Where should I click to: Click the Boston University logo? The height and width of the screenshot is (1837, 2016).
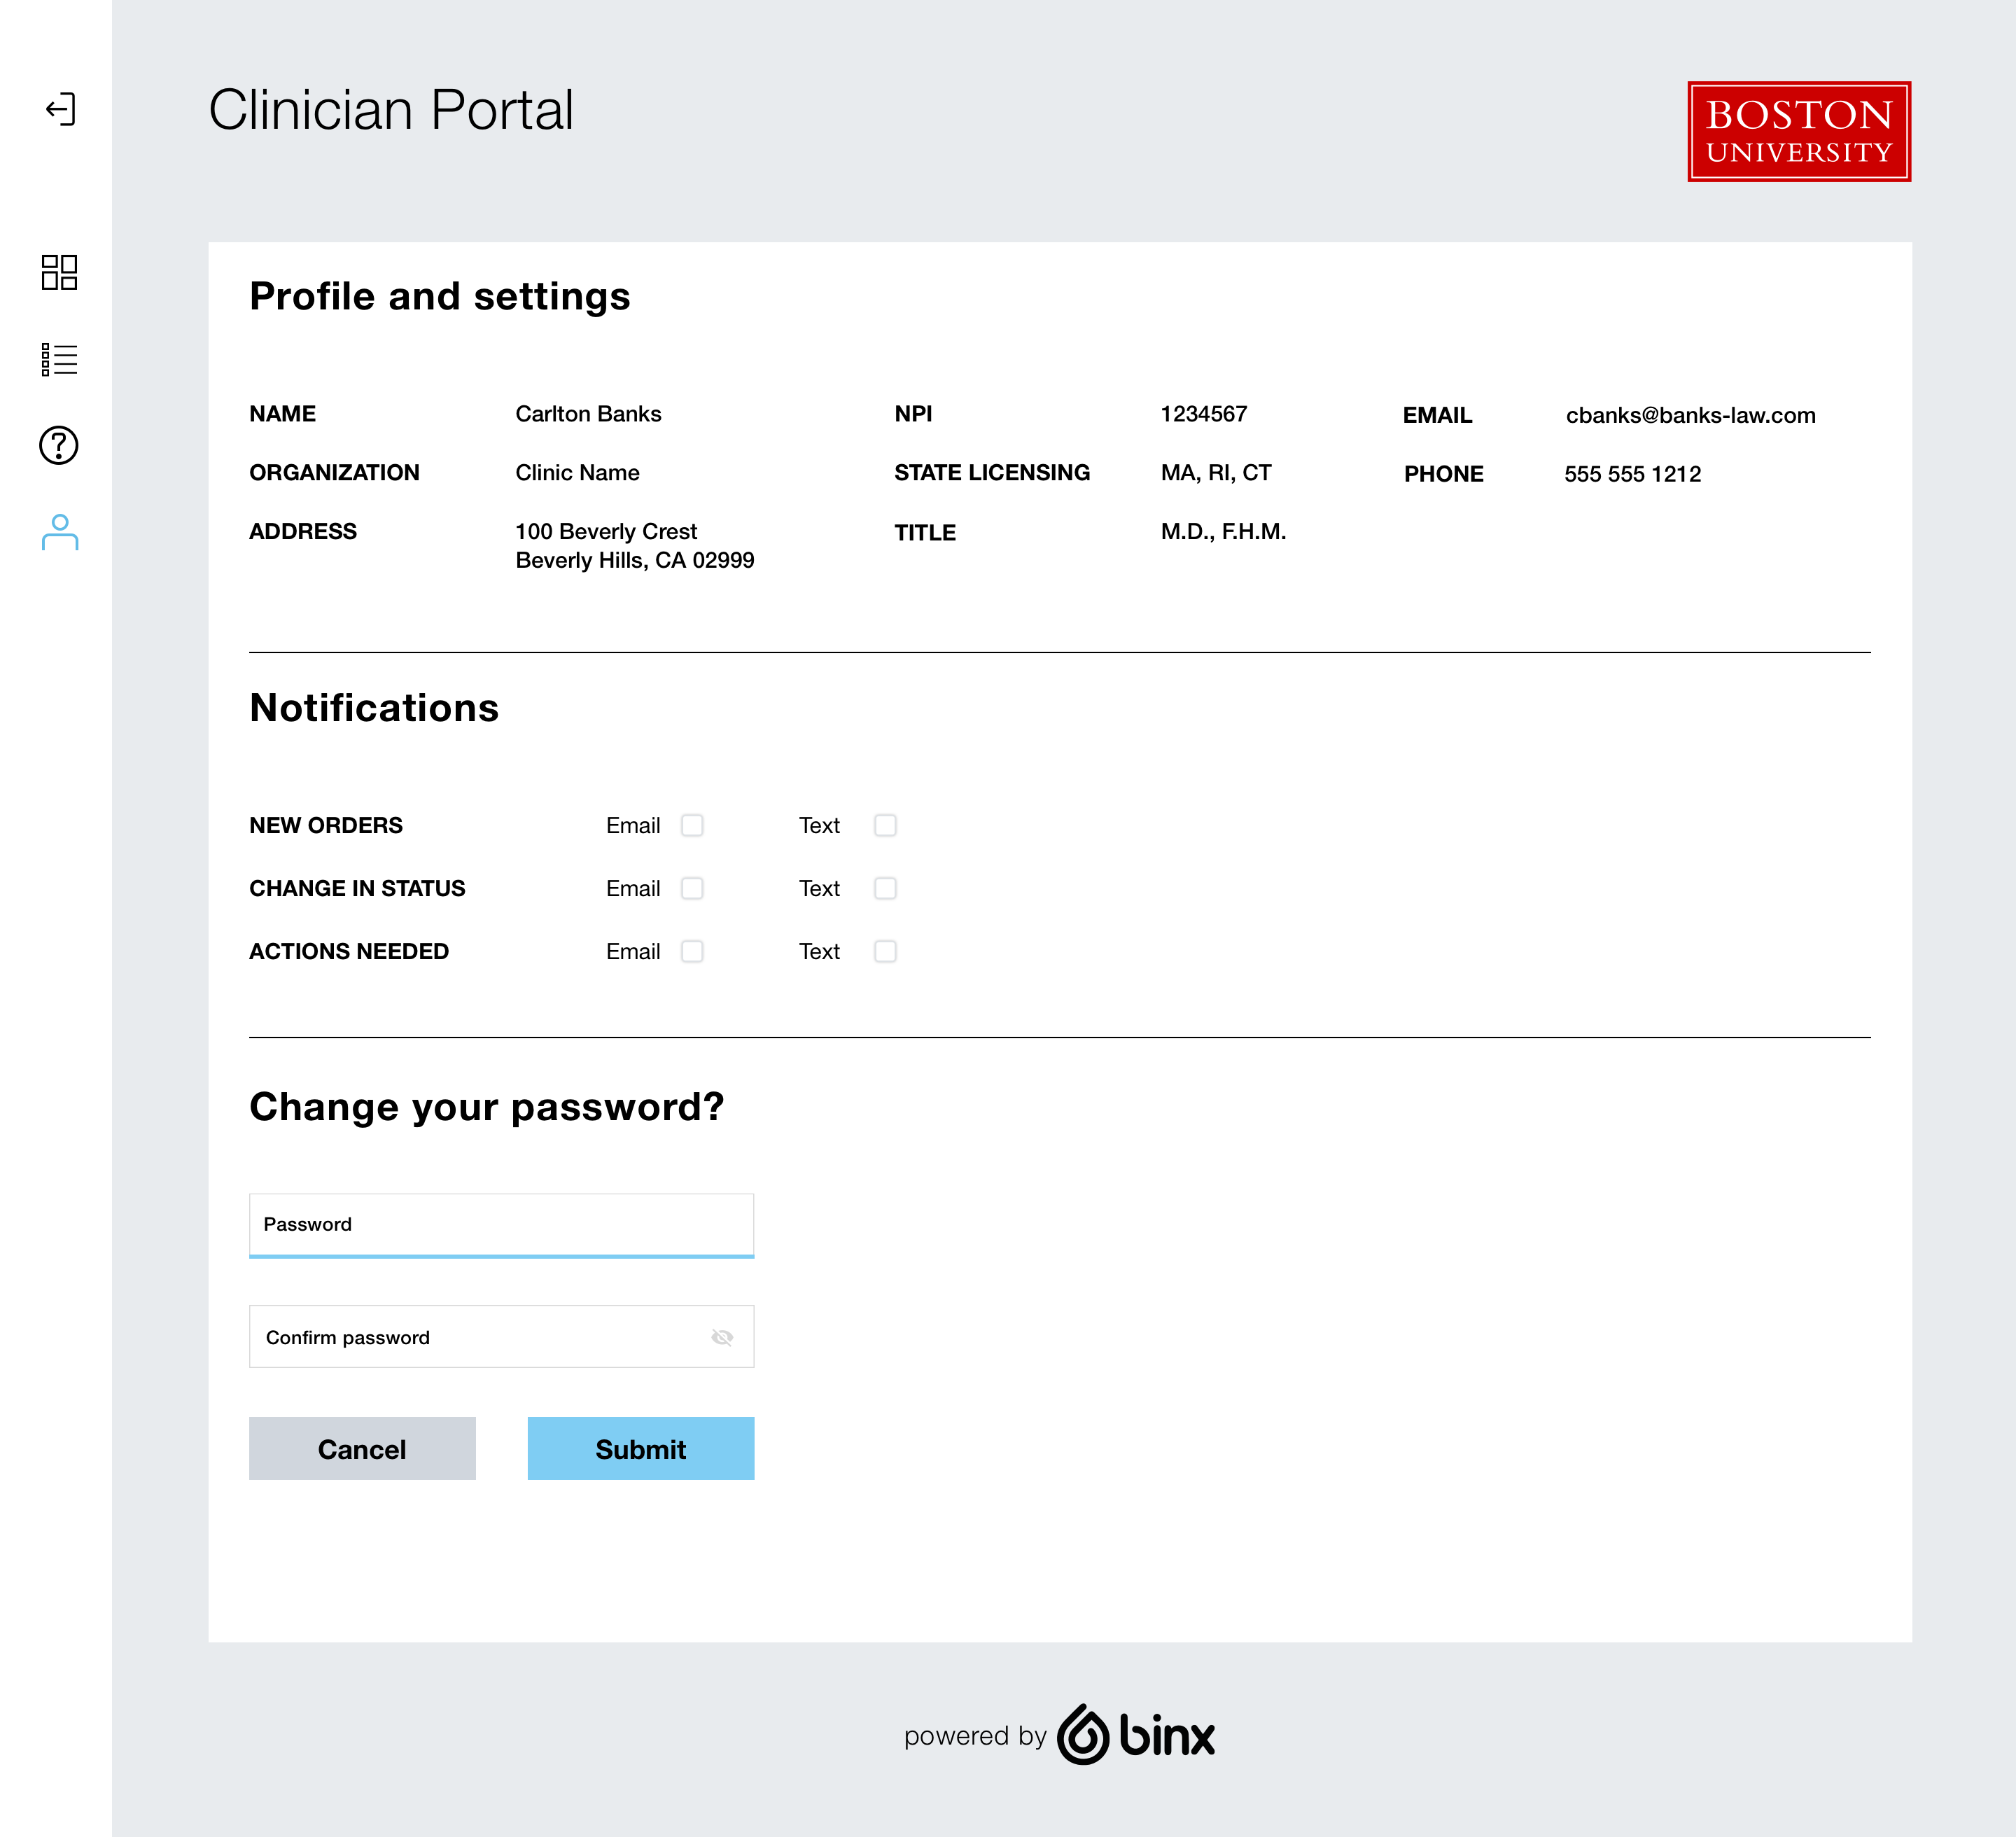pos(1799,131)
